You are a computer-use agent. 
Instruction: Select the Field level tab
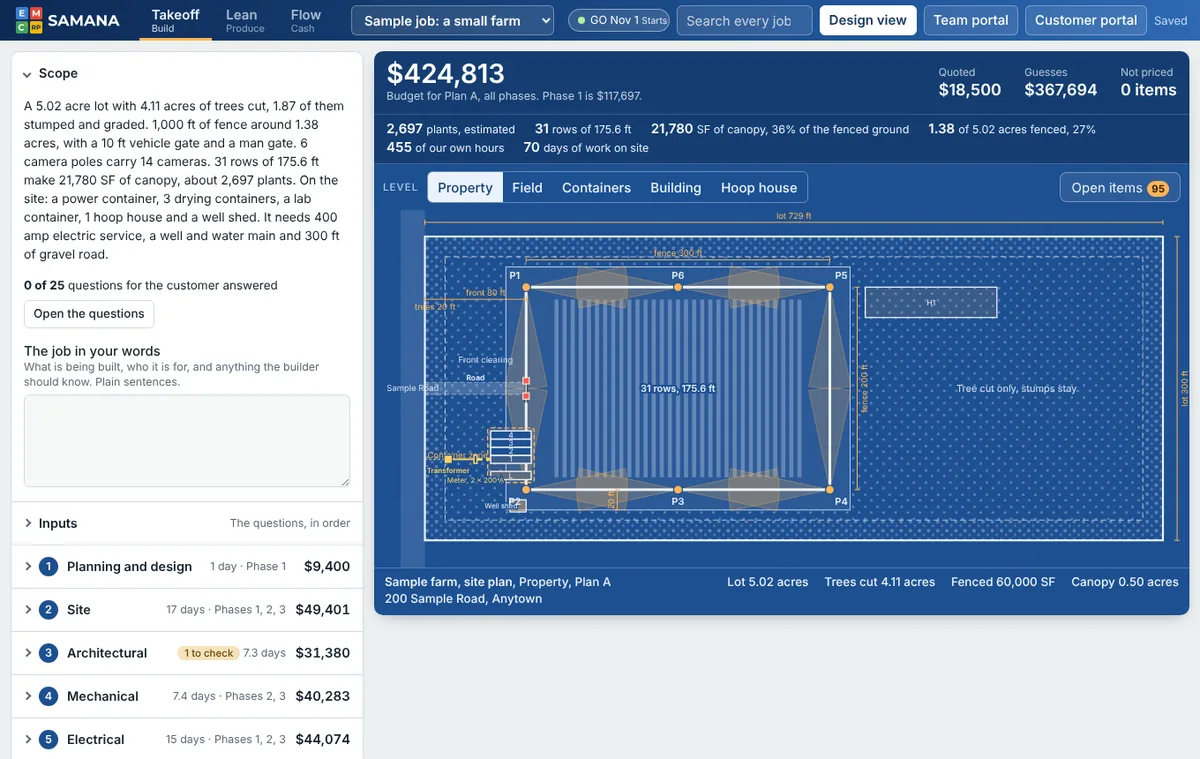pyautogui.click(x=527, y=187)
